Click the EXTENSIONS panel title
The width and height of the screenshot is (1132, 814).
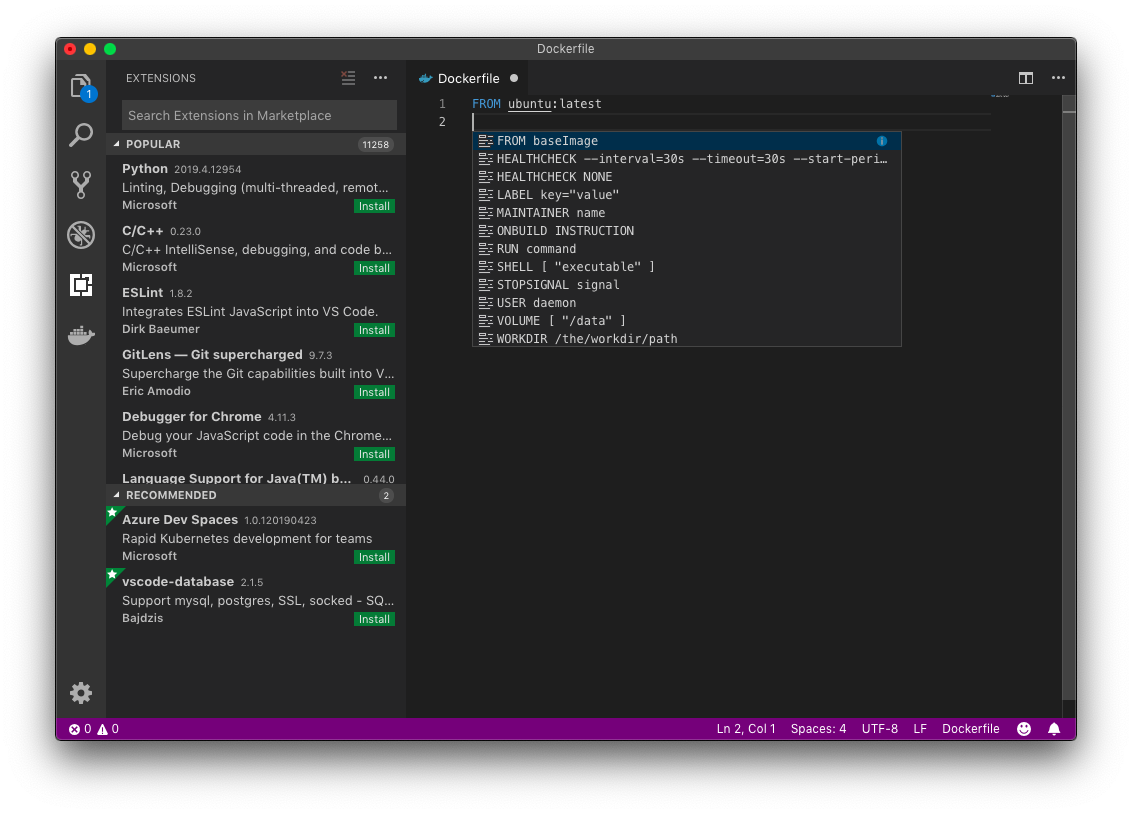pyautogui.click(x=160, y=78)
